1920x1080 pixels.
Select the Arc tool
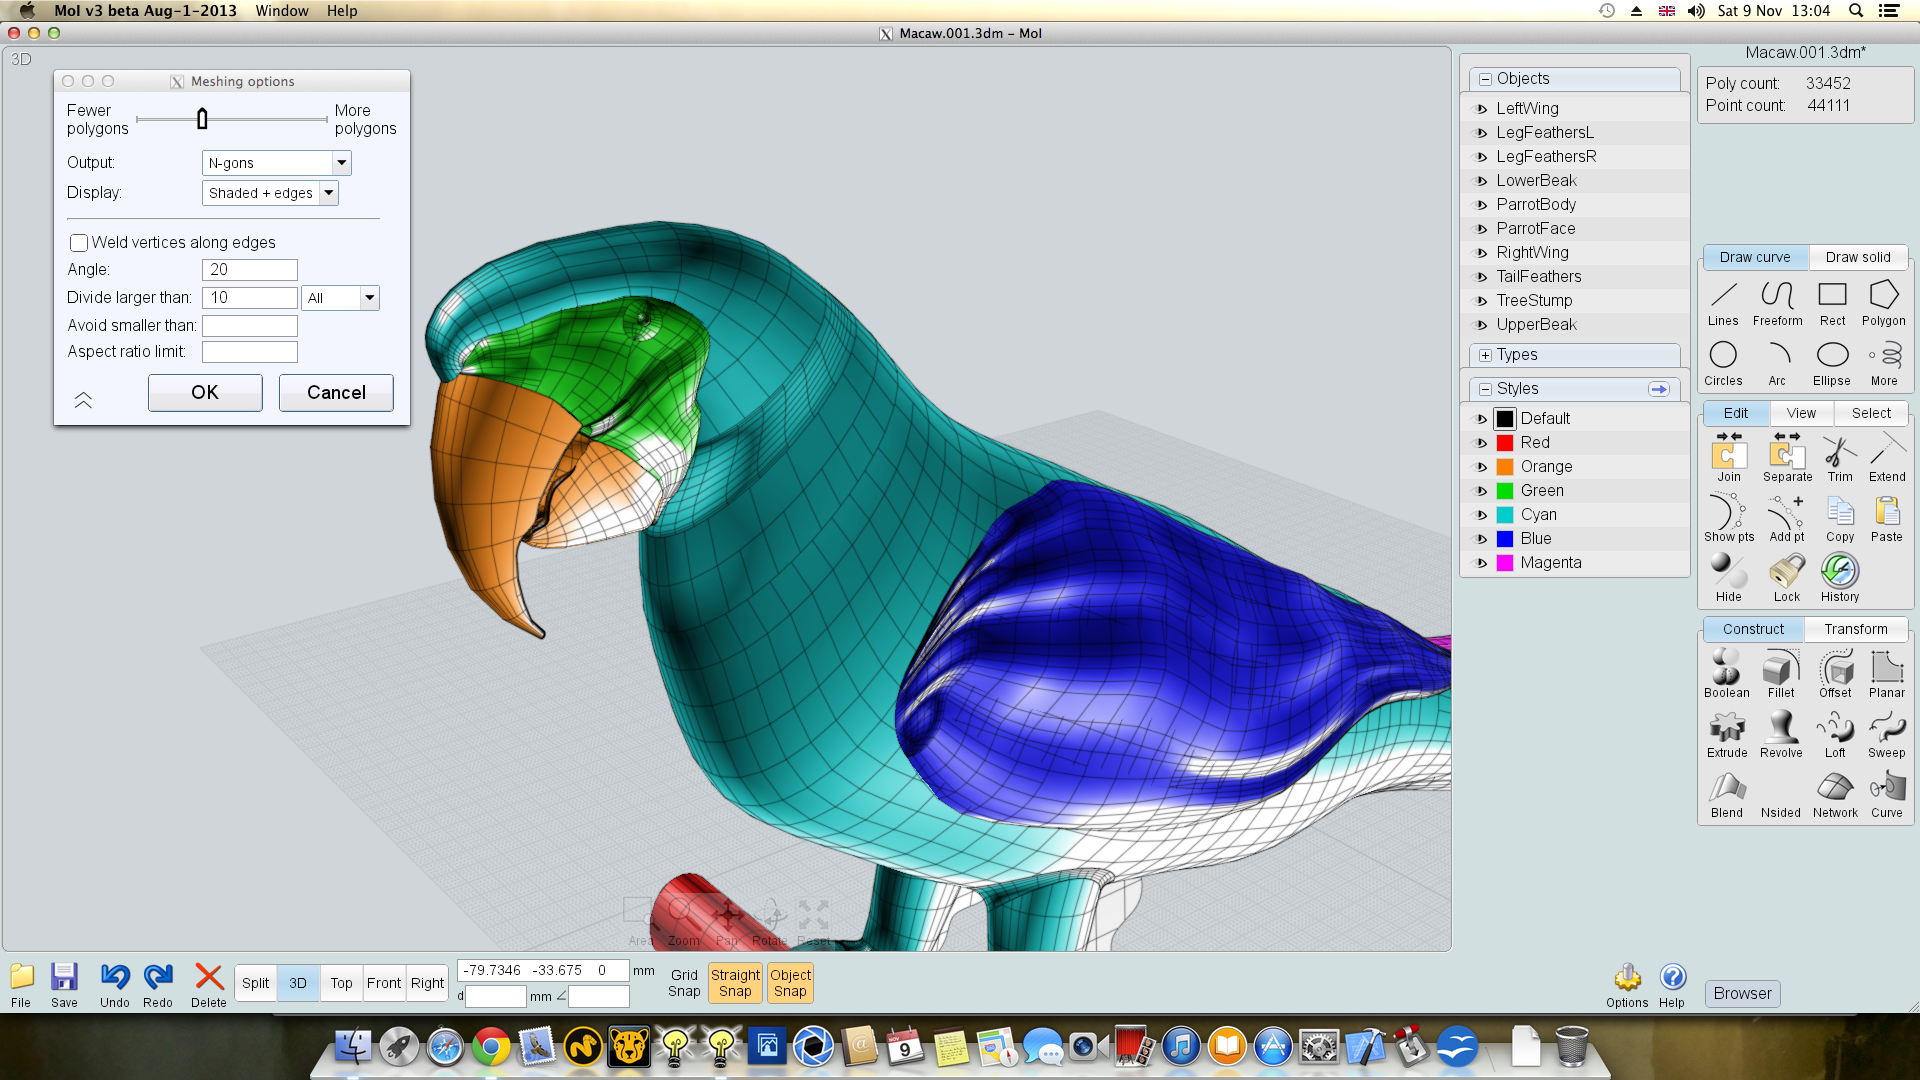[1777, 364]
